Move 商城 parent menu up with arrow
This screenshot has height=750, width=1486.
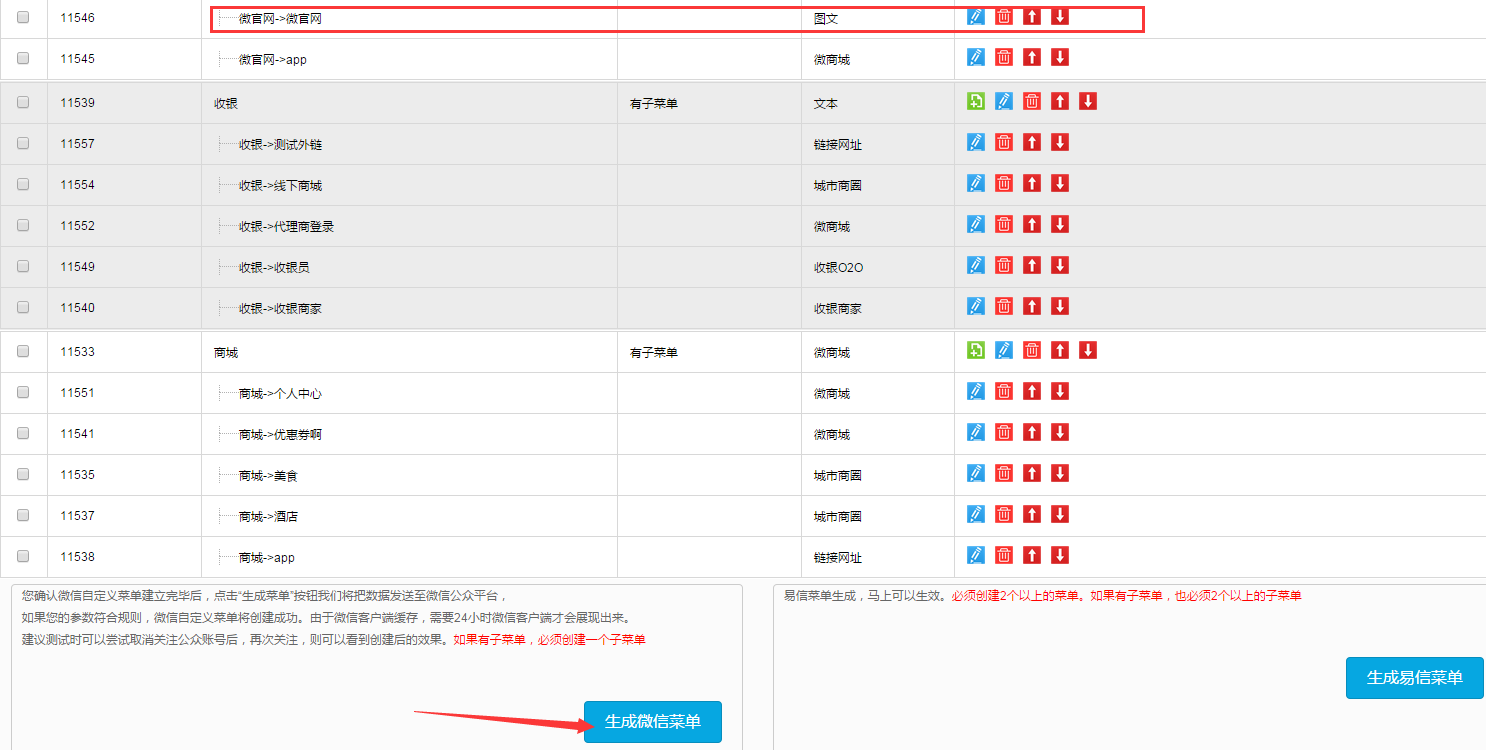point(1060,350)
